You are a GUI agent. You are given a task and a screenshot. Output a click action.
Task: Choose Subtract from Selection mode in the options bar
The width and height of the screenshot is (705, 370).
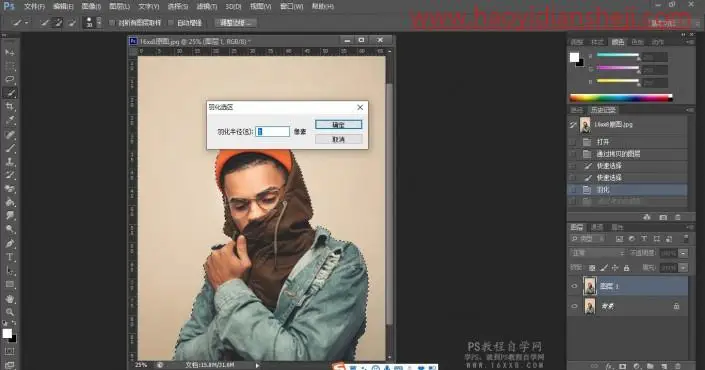(72, 22)
